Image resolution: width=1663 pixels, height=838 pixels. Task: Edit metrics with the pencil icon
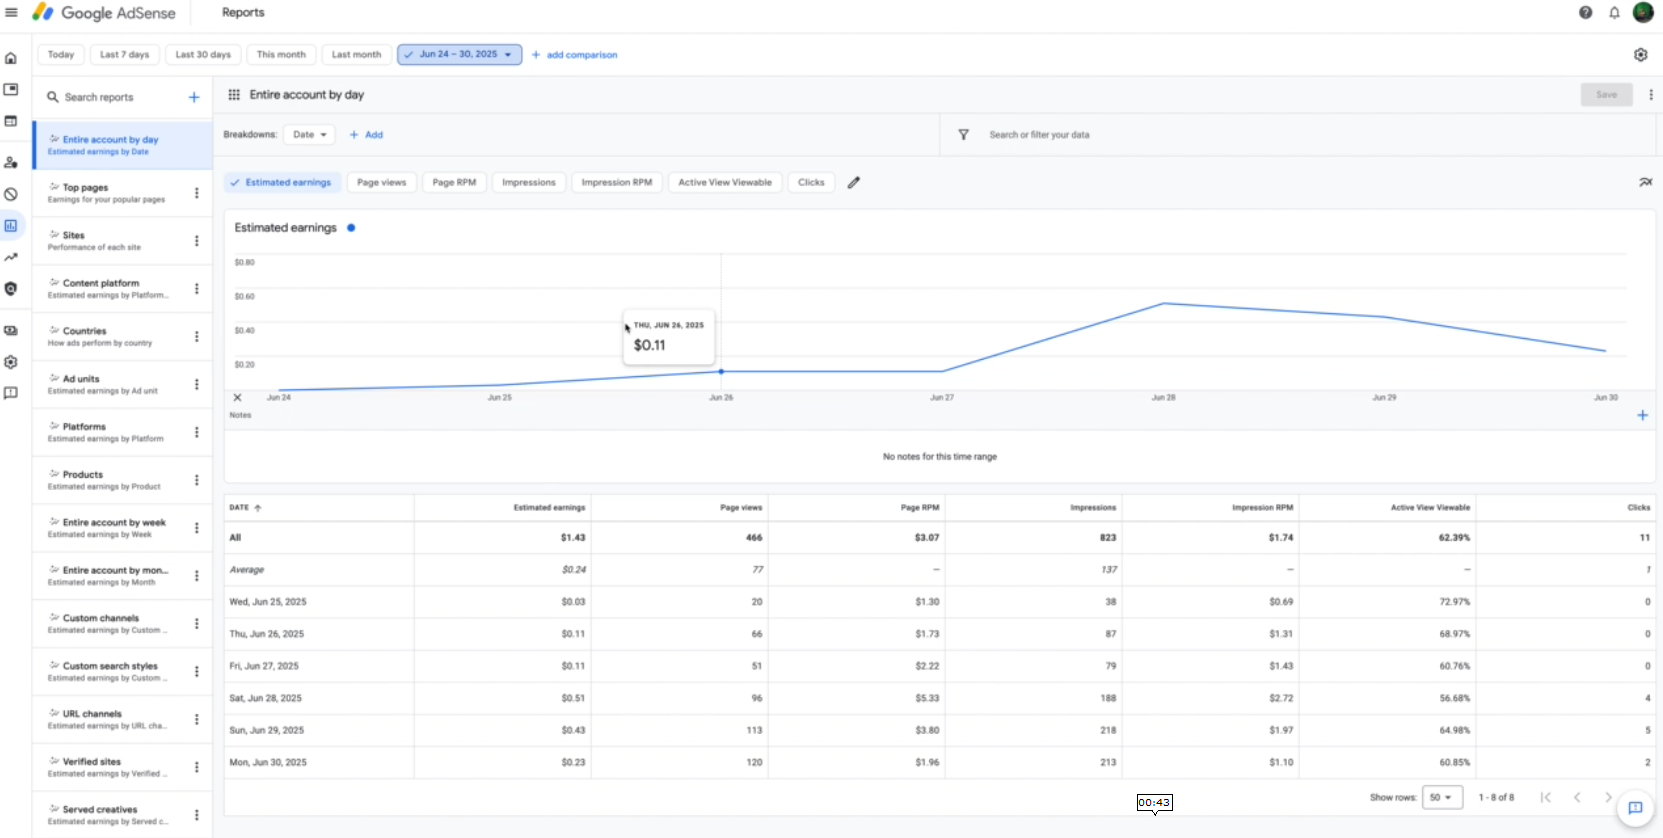pyautogui.click(x=854, y=183)
